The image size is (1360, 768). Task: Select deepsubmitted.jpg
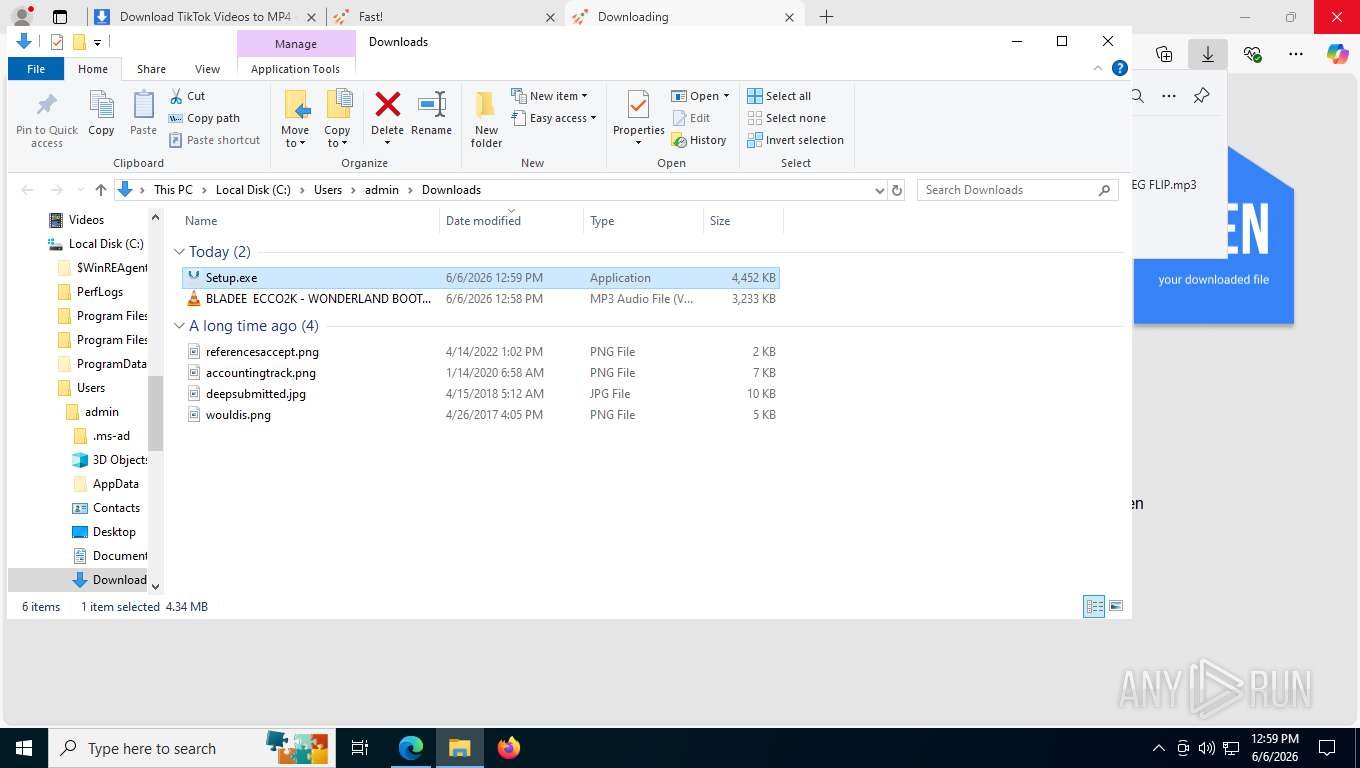click(x=480, y=394)
